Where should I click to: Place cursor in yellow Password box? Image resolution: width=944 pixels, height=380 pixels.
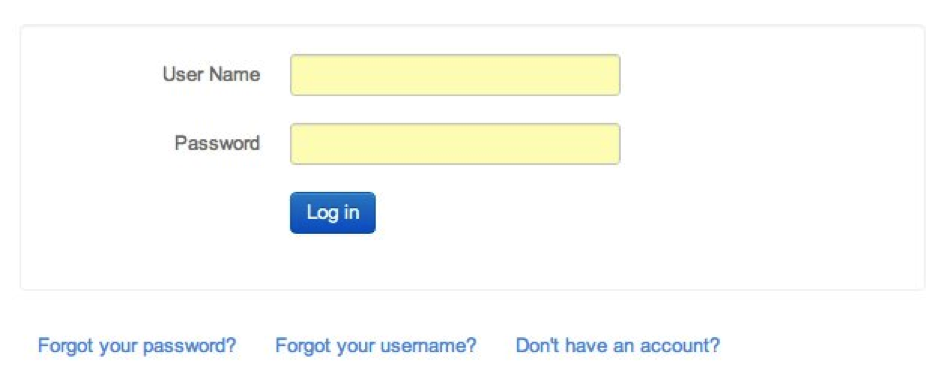tap(455, 144)
